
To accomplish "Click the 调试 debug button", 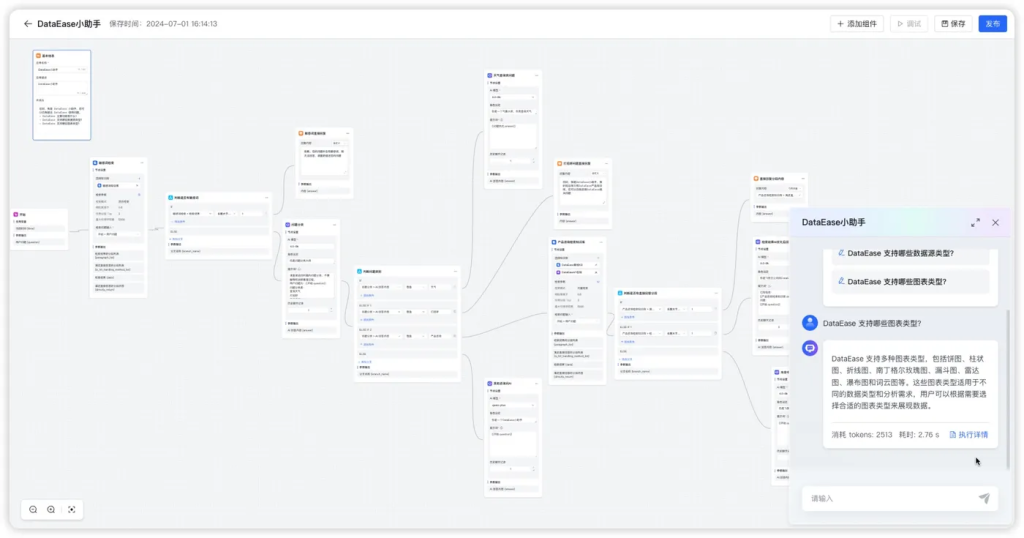I will [x=908, y=24].
